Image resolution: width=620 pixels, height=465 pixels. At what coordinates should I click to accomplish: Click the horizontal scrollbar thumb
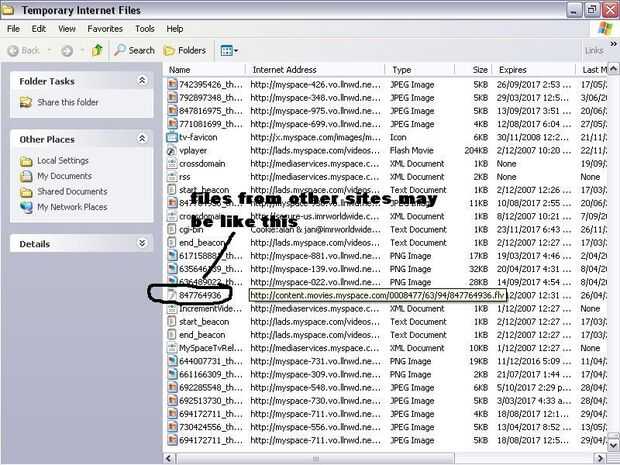pos(315,458)
